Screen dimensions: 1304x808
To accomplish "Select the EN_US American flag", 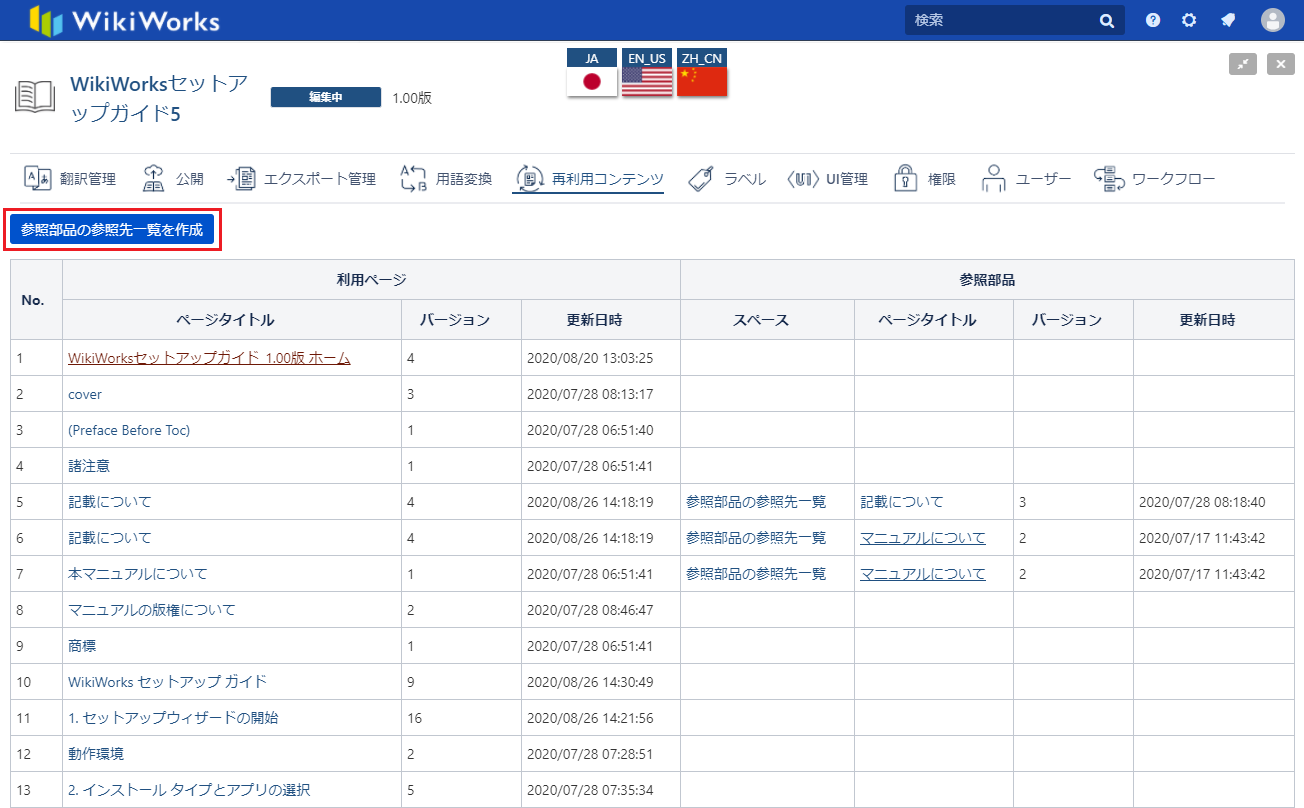I will tap(647, 81).
